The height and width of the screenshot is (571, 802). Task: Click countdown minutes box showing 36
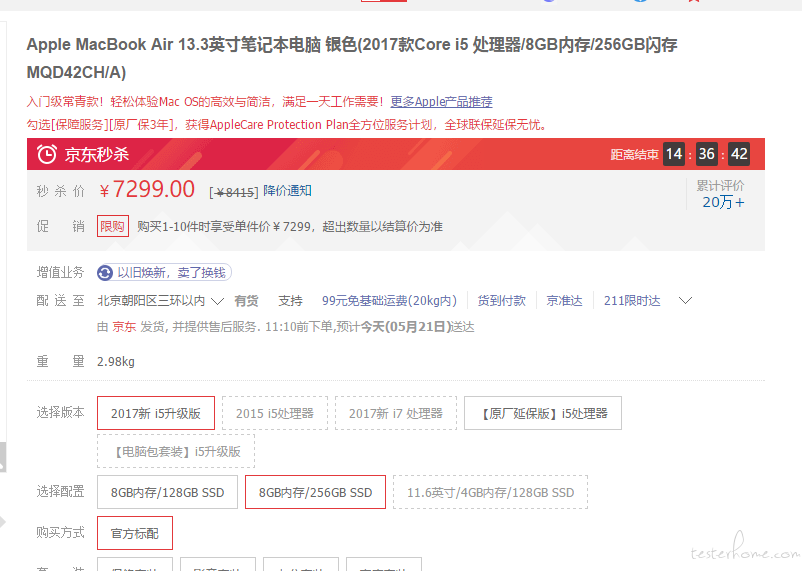pyautogui.click(x=706, y=154)
